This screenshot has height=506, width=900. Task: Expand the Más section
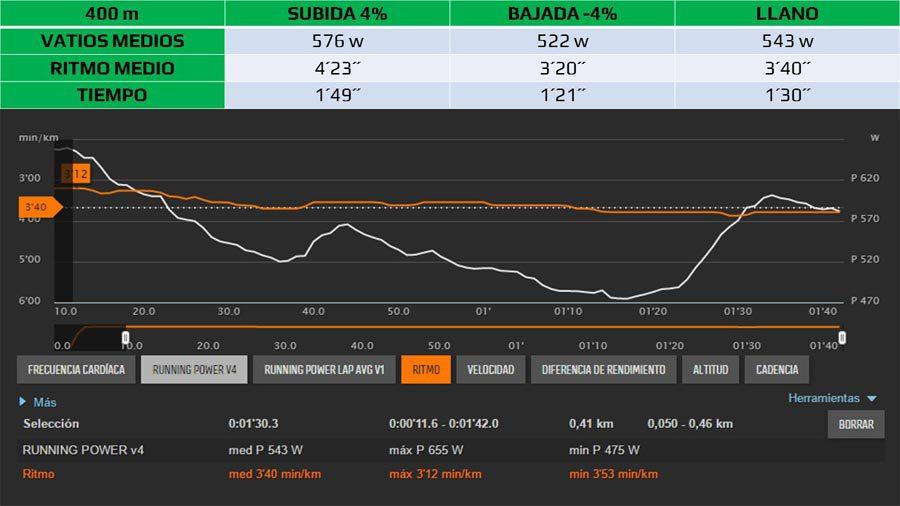[x=38, y=402]
